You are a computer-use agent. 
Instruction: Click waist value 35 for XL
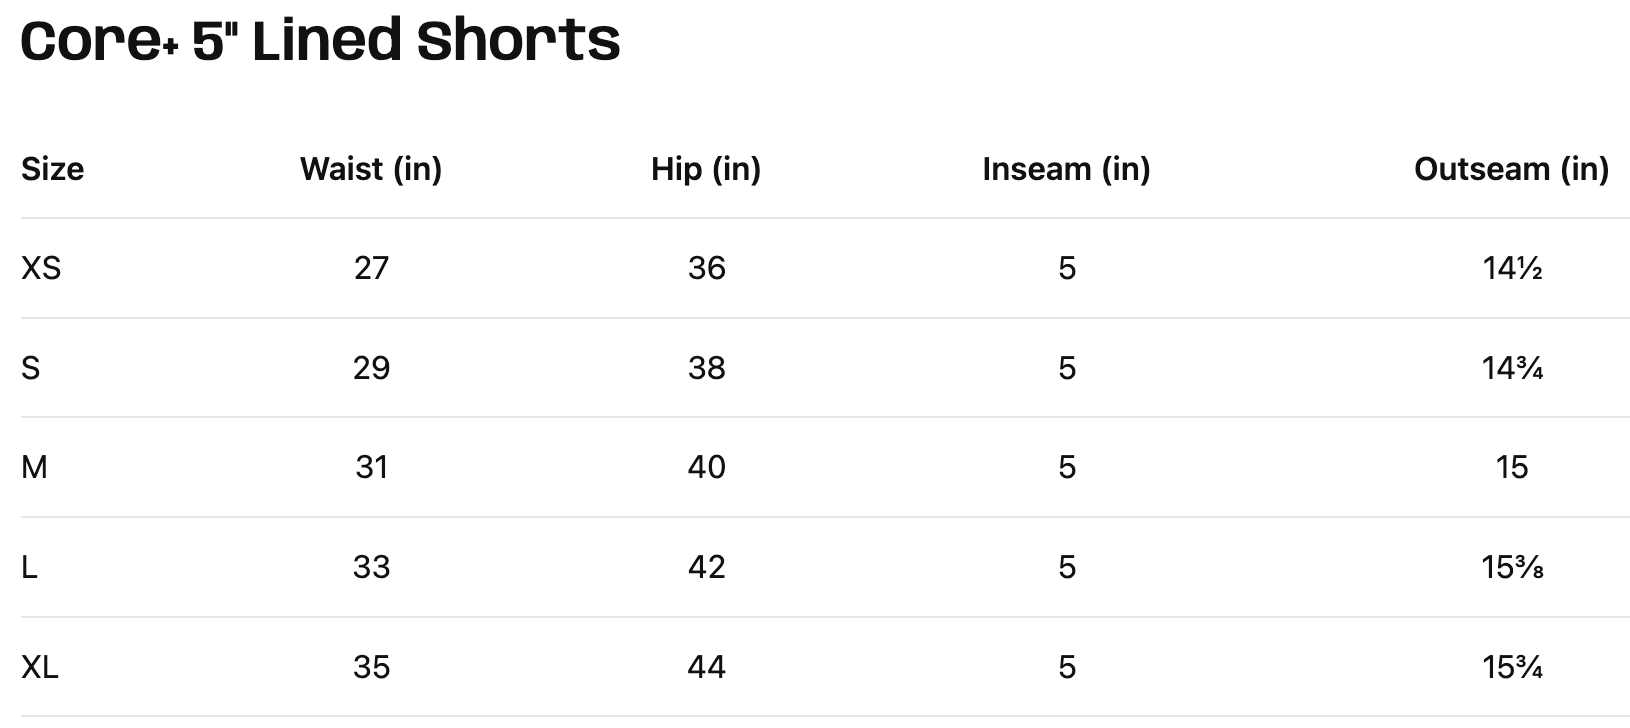pos(371,667)
